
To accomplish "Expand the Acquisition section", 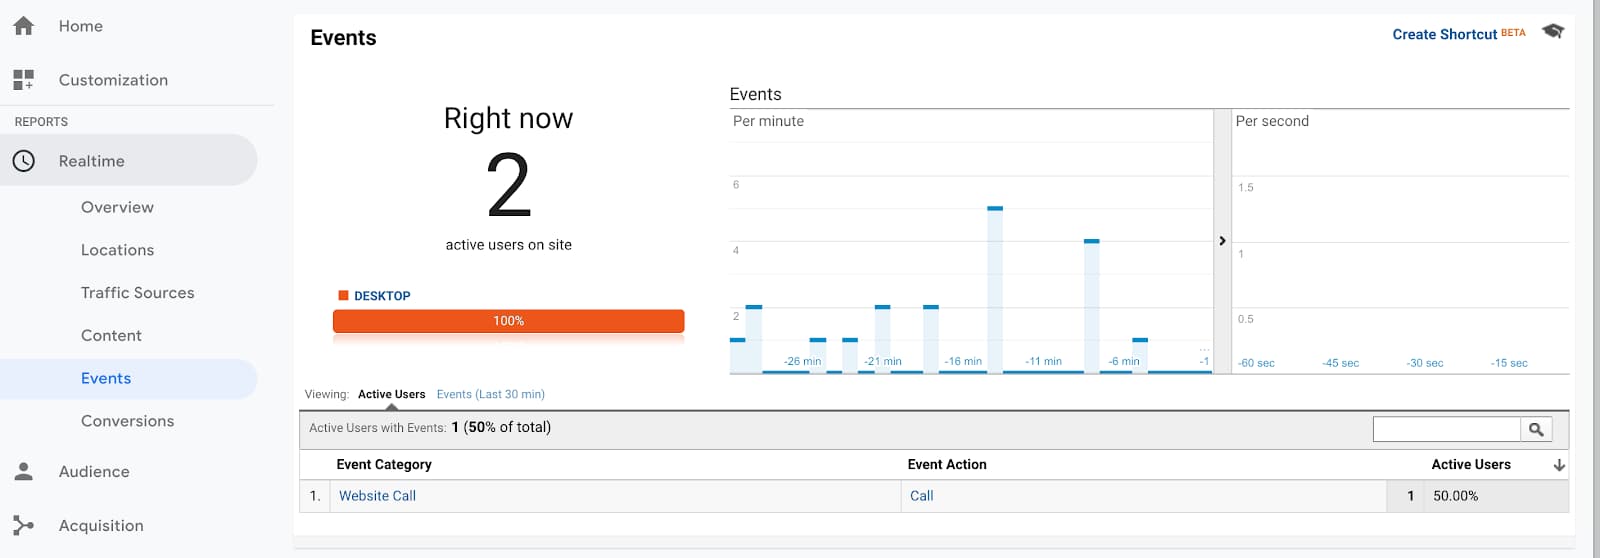I will 101,525.
